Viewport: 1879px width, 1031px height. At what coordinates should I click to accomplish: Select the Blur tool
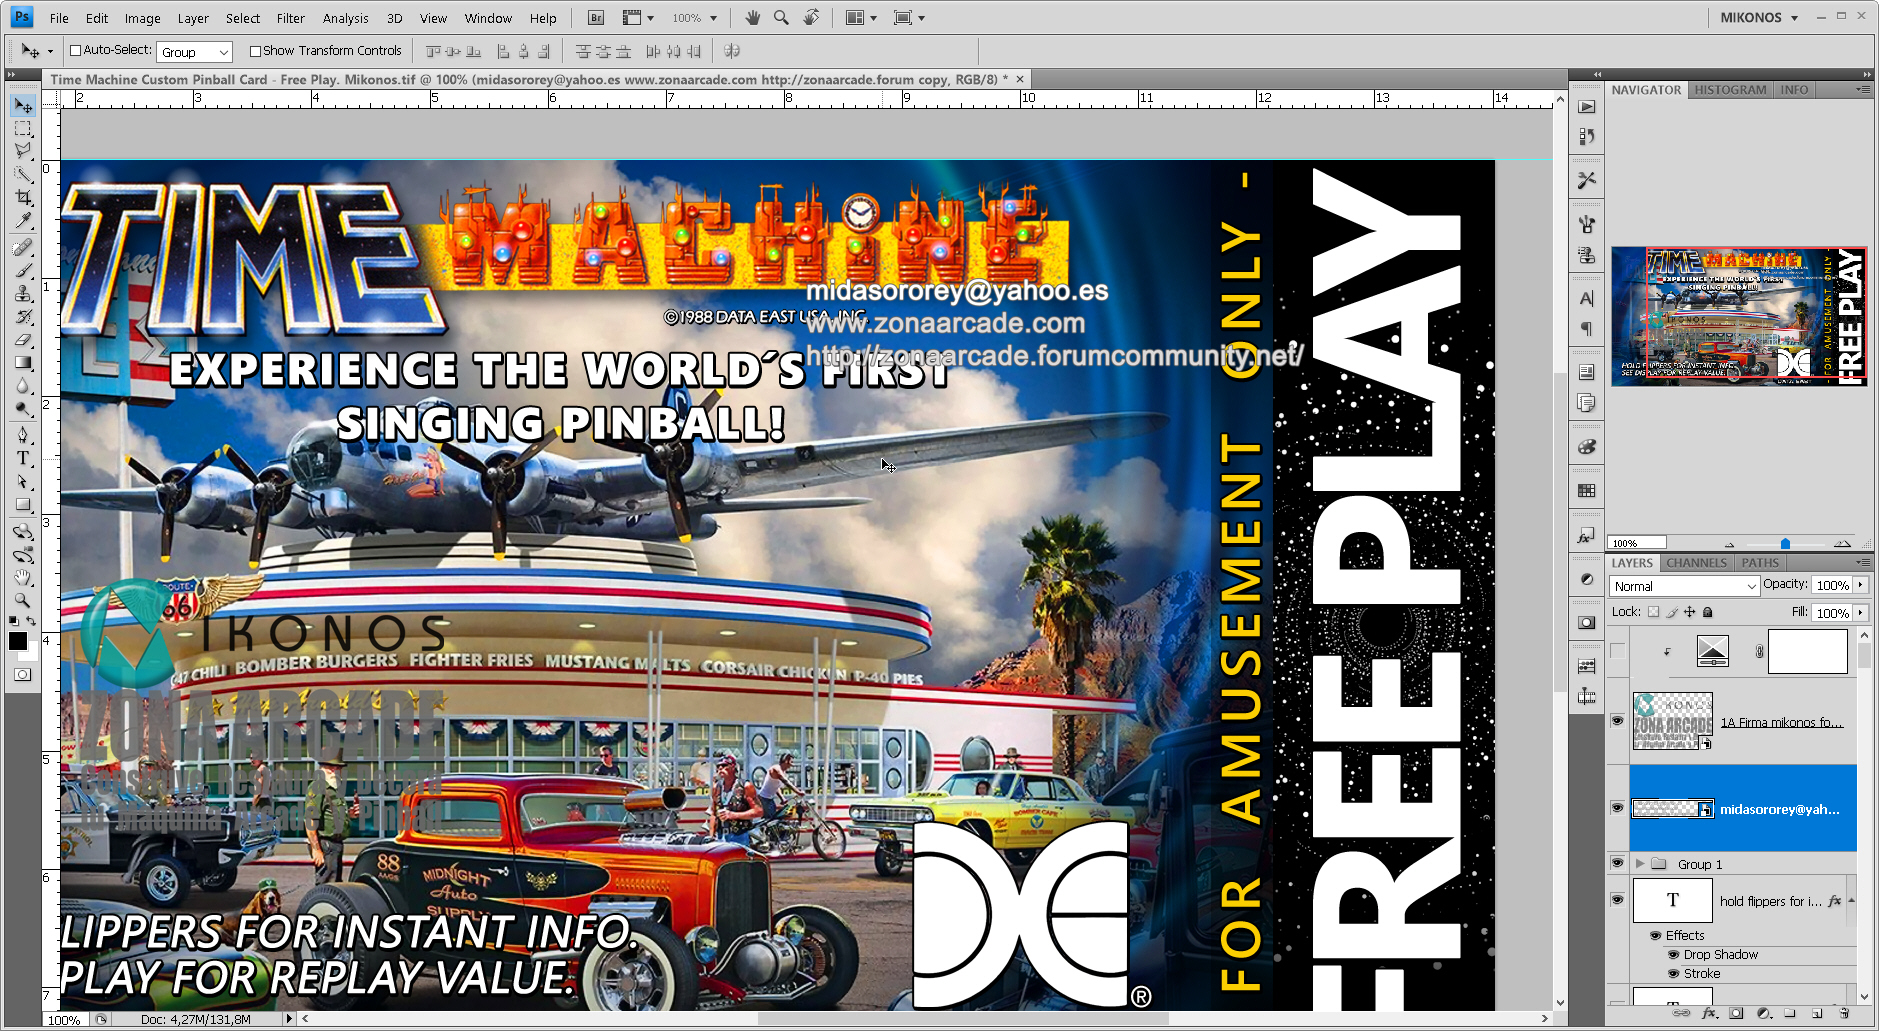[23, 386]
